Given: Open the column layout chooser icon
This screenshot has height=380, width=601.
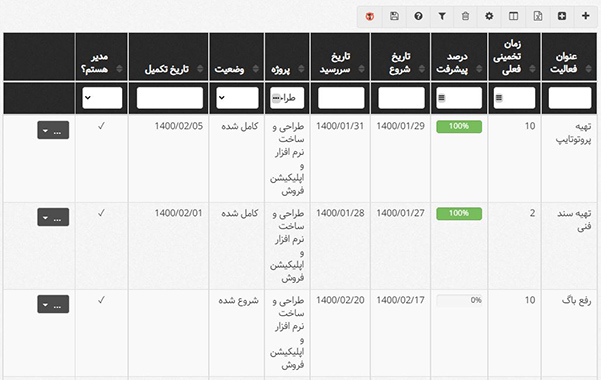Looking at the screenshot, I should click(x=513, y=16).
